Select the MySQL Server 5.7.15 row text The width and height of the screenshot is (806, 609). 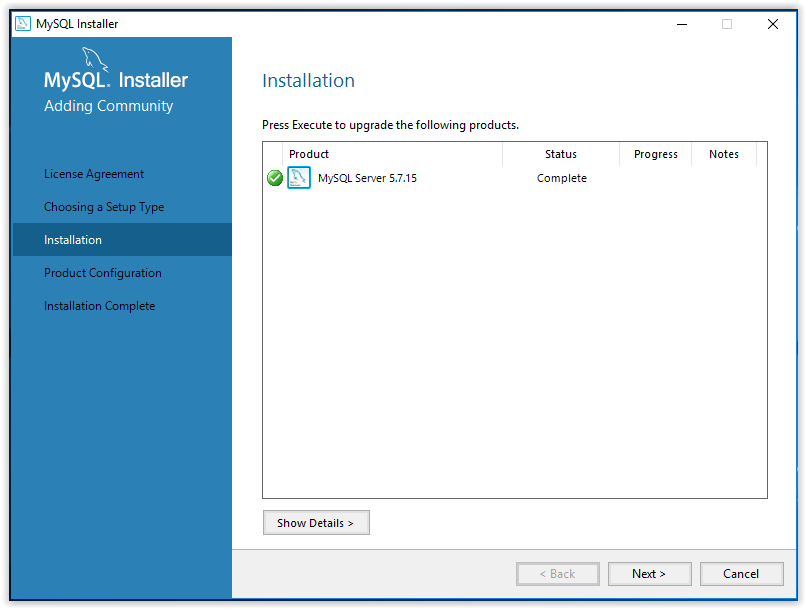[x=367, y=178]
